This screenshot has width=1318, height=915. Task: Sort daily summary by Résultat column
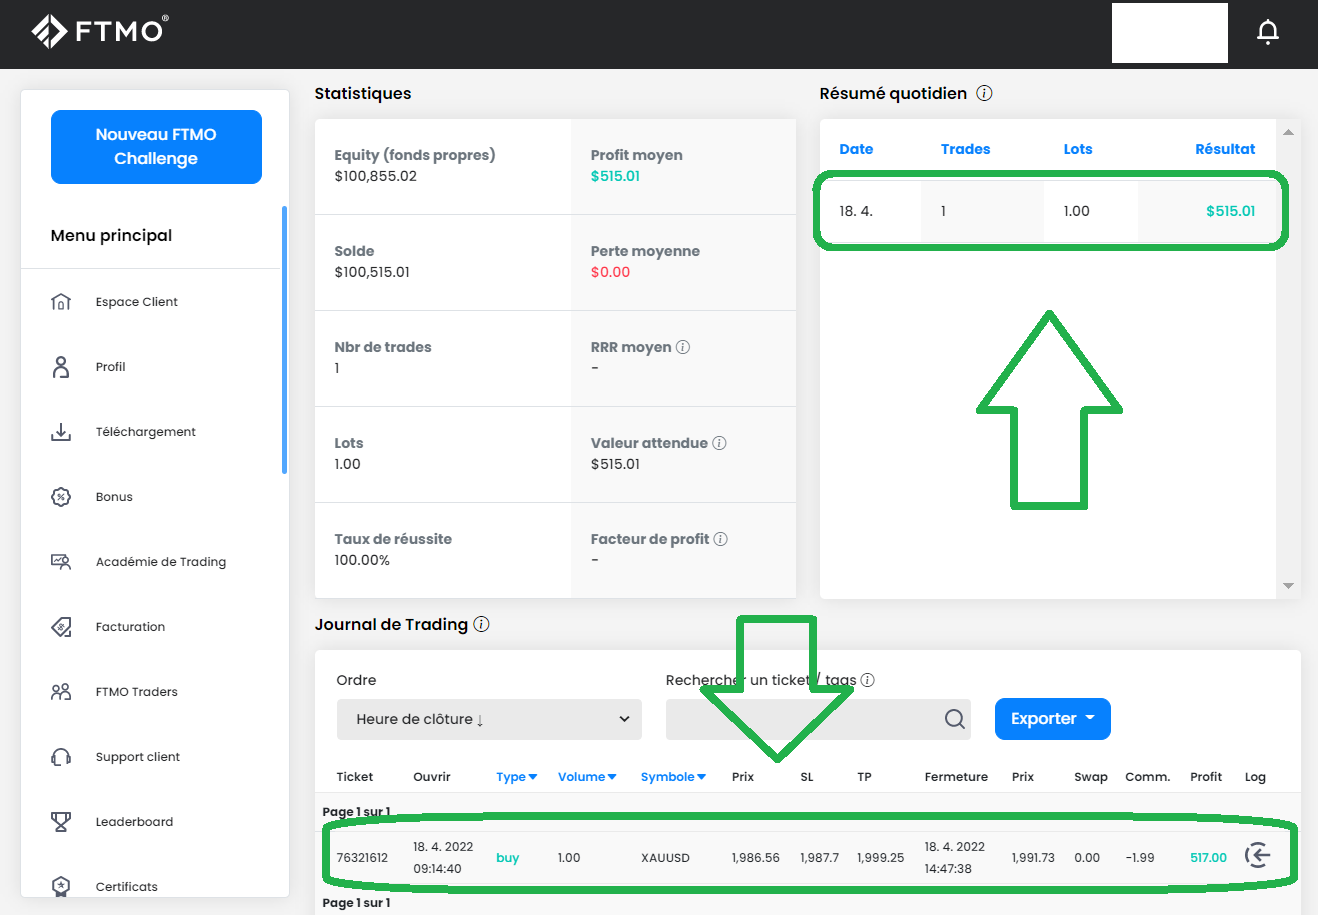point(1224,149)
